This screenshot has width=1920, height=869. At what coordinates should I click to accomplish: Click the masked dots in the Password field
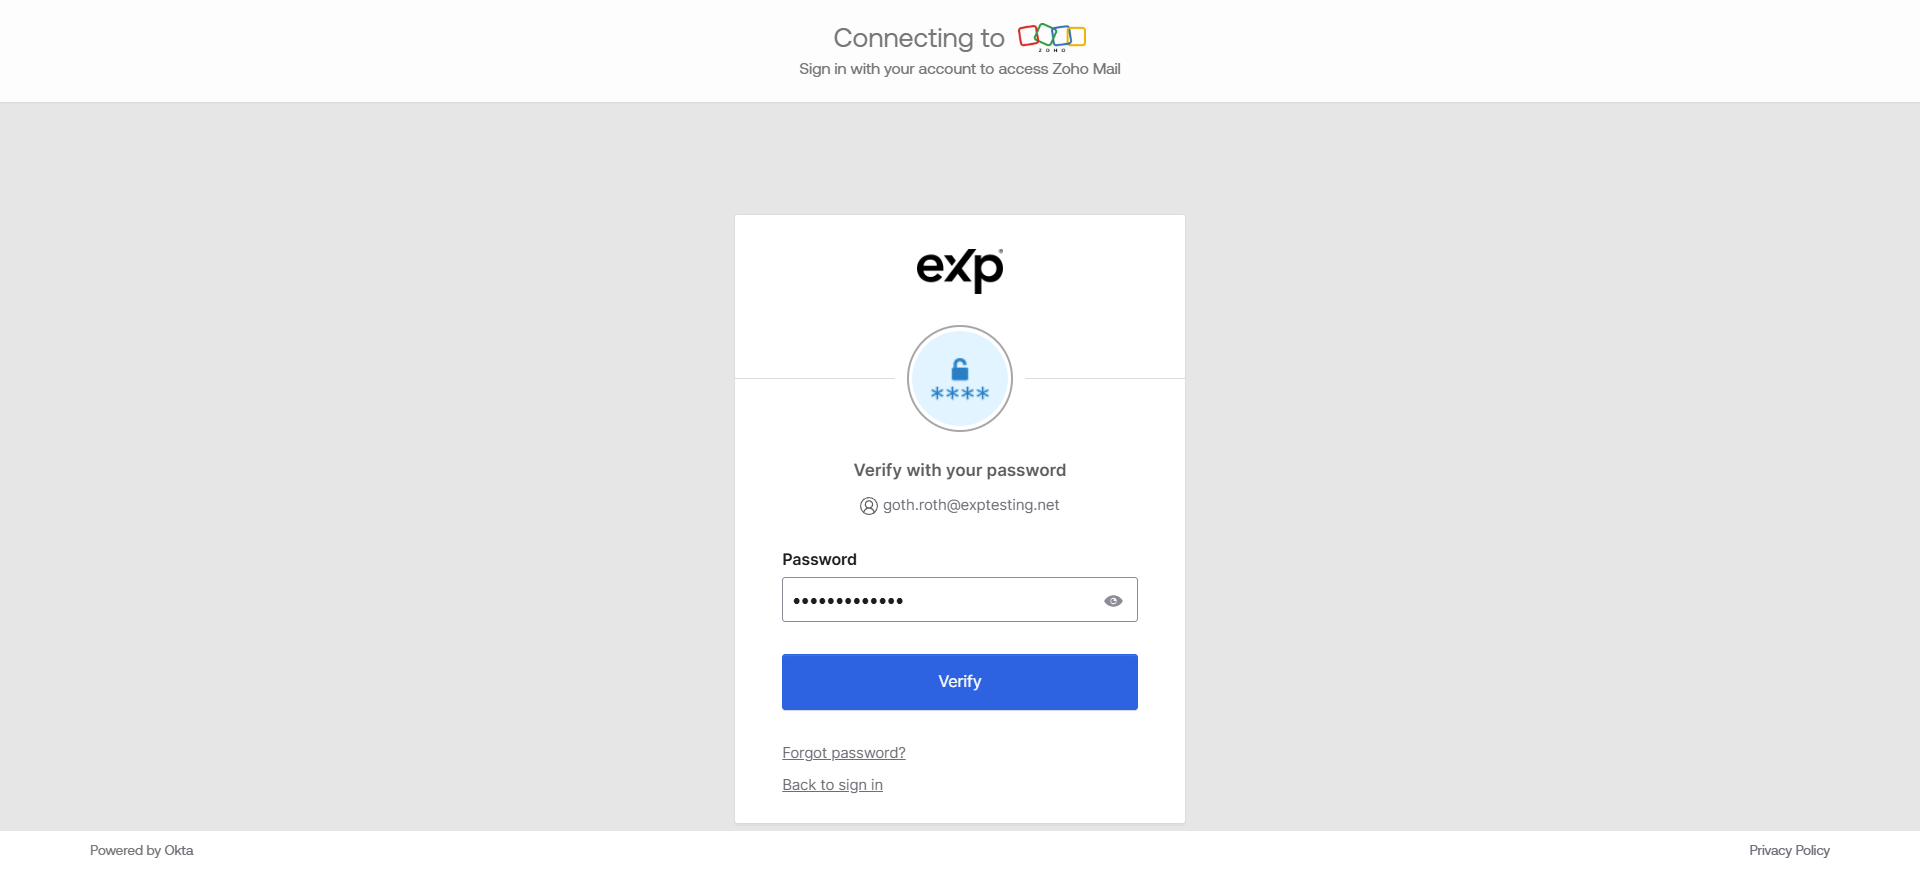848,601
